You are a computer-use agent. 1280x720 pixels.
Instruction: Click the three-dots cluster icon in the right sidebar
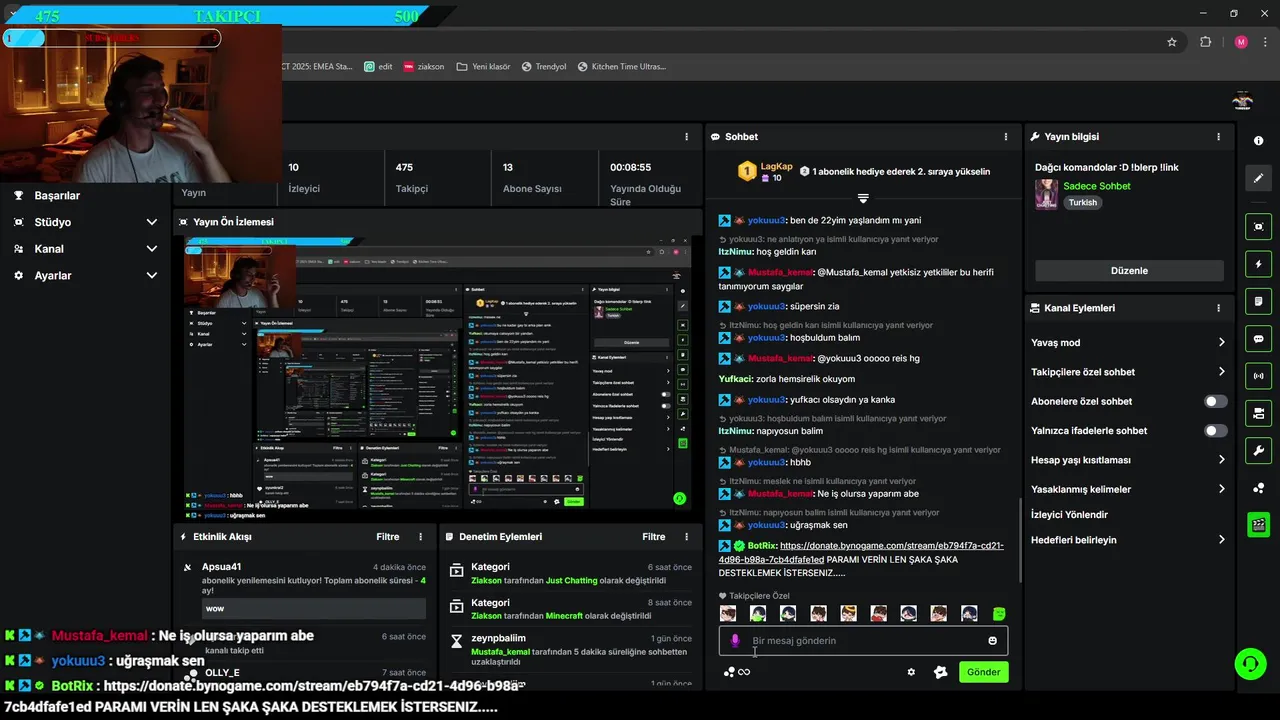point(1258,487)
